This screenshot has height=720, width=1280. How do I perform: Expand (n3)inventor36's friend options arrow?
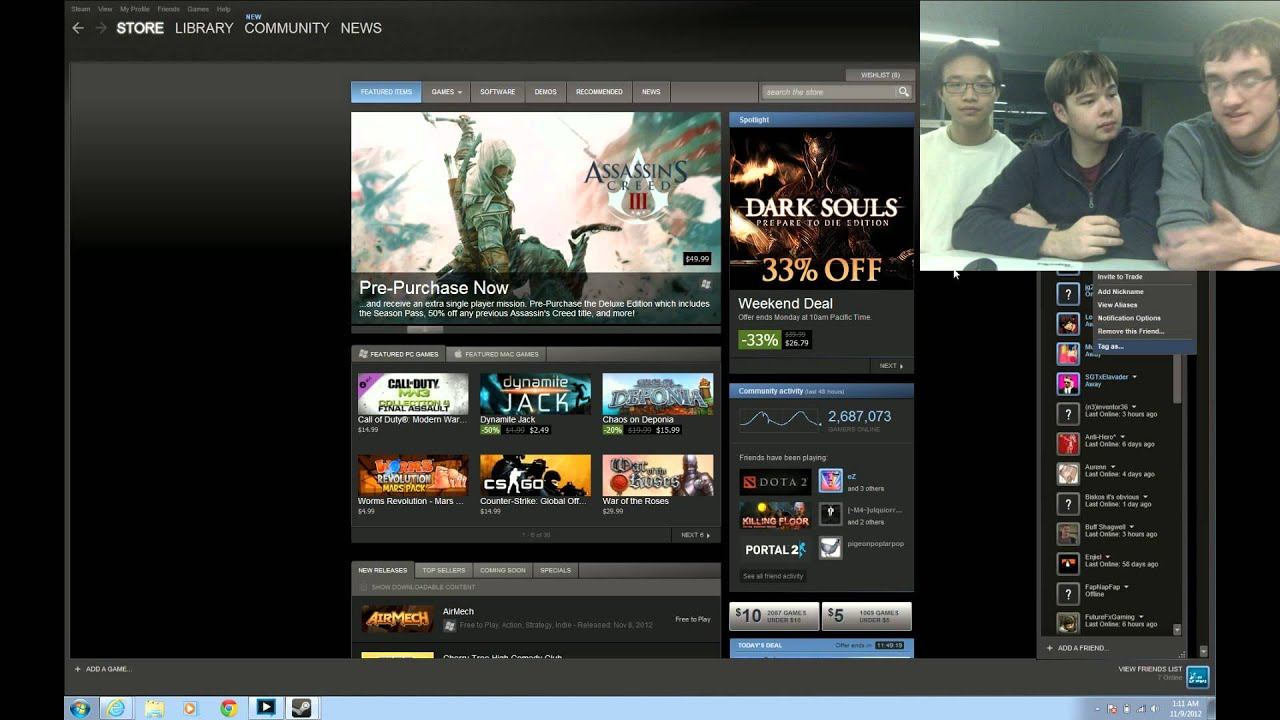pyautogui.click(x=1134, y=407)
